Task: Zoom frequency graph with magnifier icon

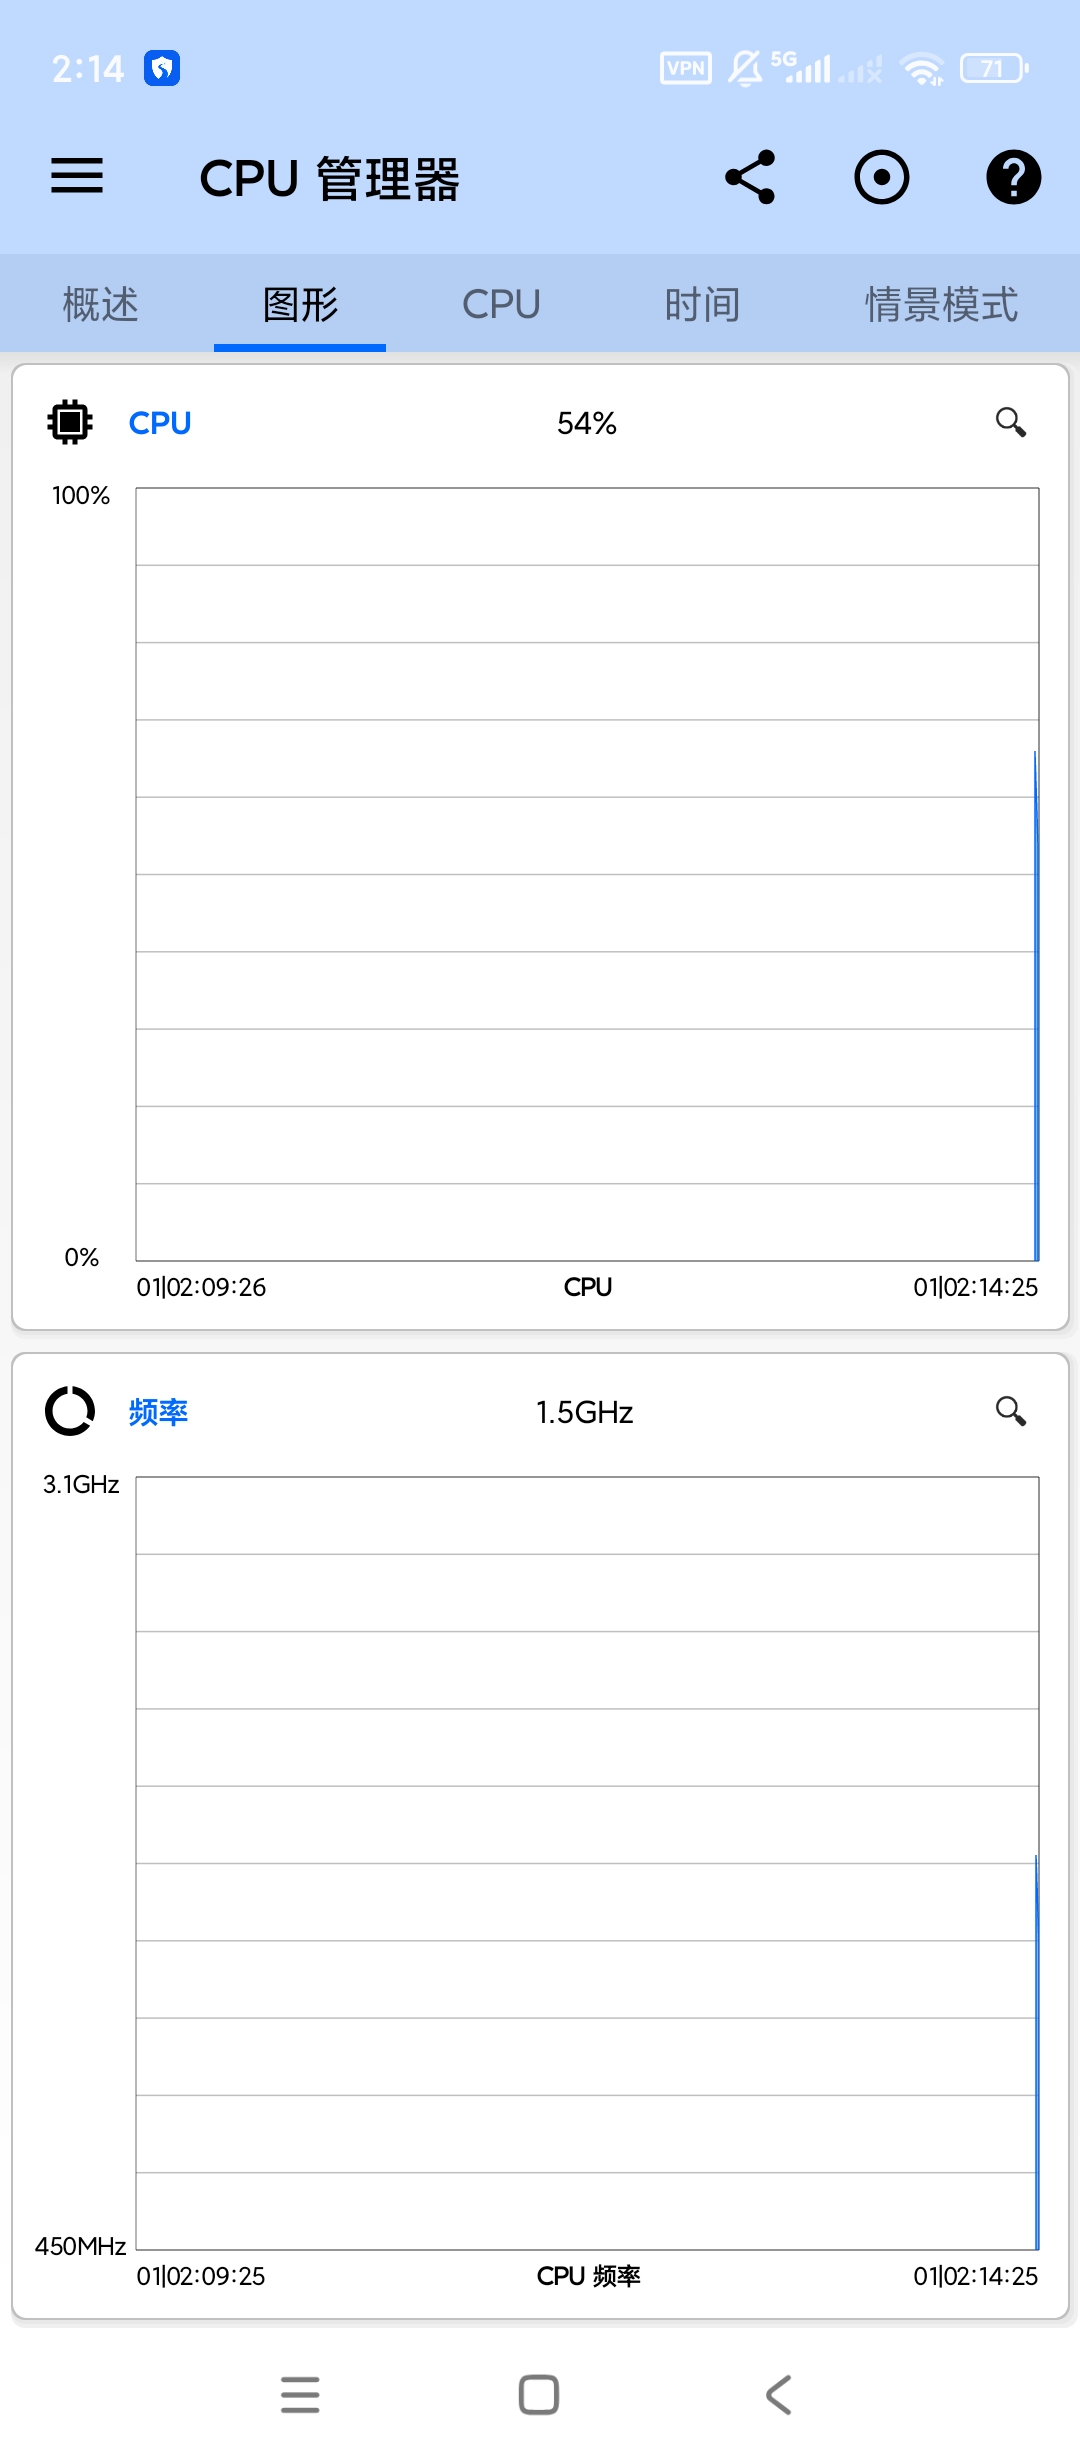Action: click(x=1011, y=1412)
